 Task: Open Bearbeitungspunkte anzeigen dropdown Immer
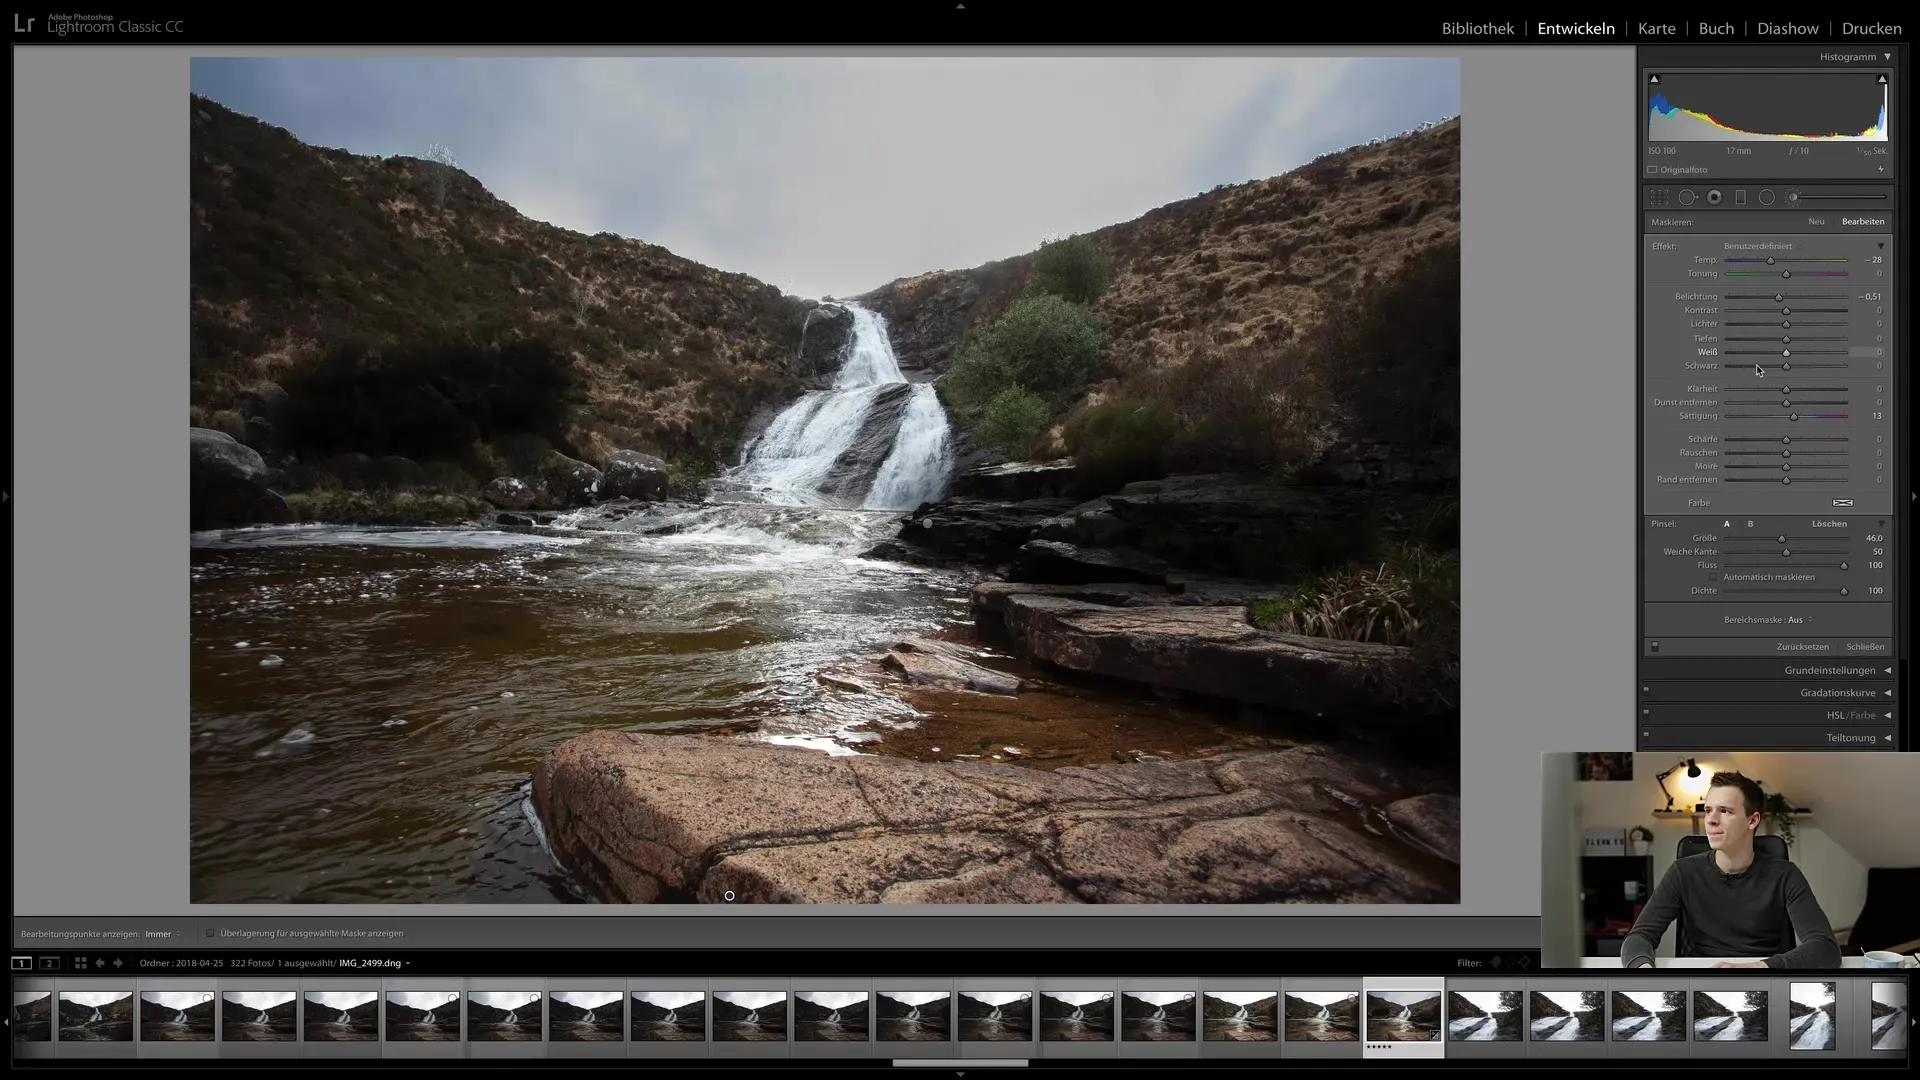tap(163, 934)
